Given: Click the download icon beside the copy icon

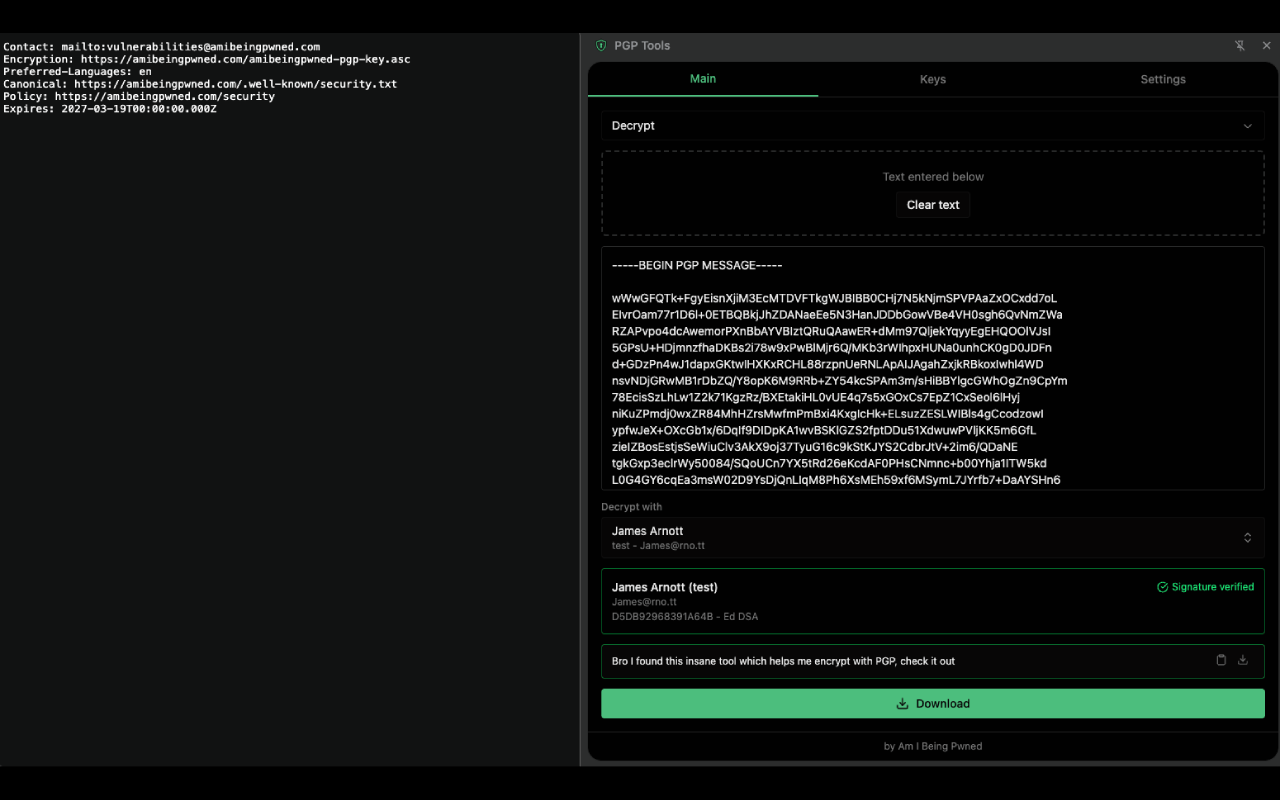Looking at the screenshot, I should 1243,660.
